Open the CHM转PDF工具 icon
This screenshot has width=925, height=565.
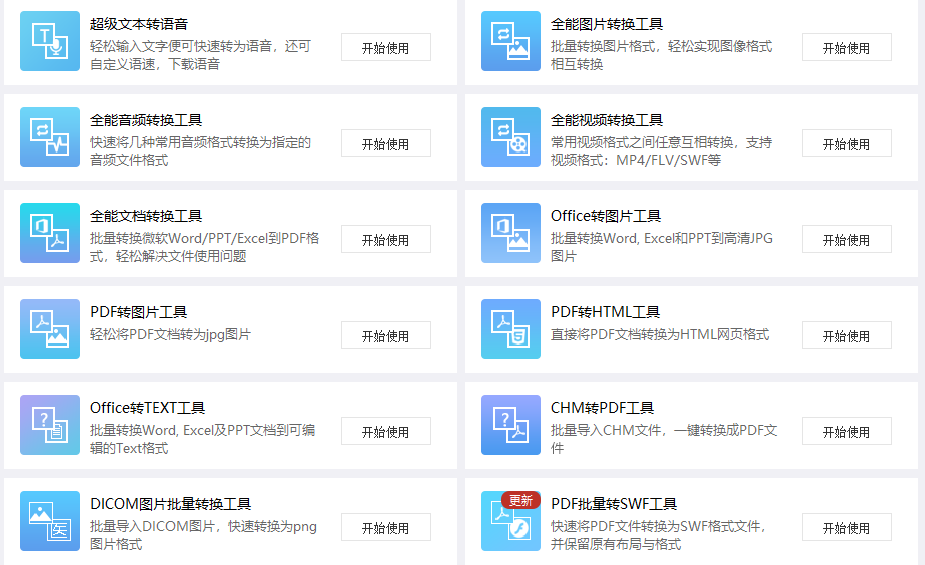[x=511, y=425]
